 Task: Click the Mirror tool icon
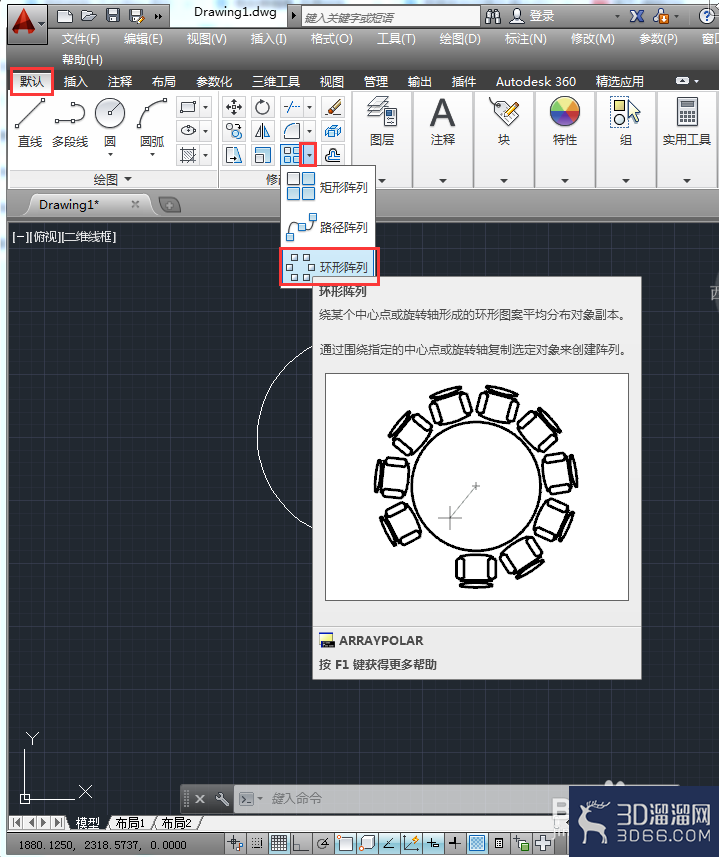[262, 131]
